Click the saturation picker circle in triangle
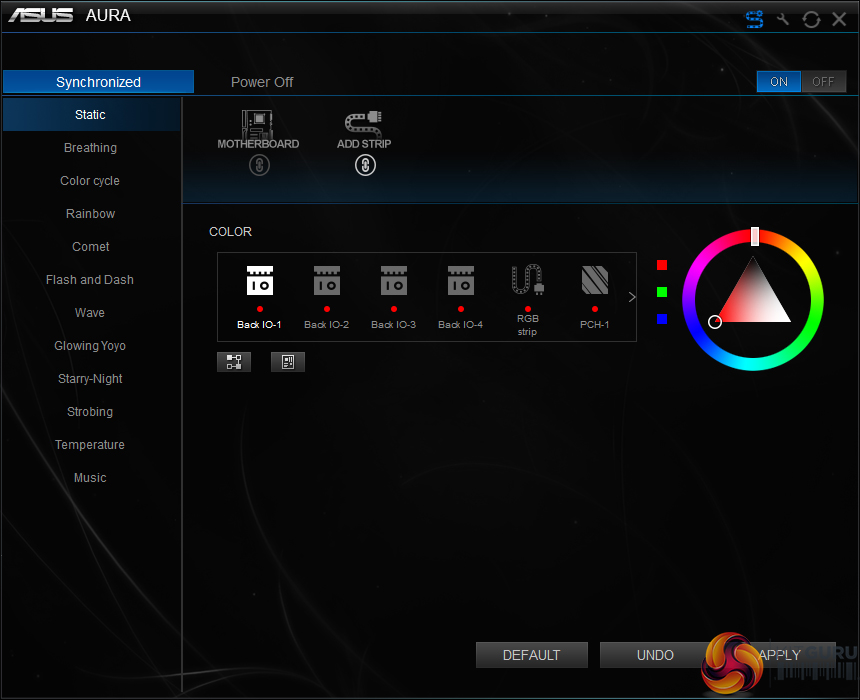Viewport: 860px width, 700px height. coord(715,322)
